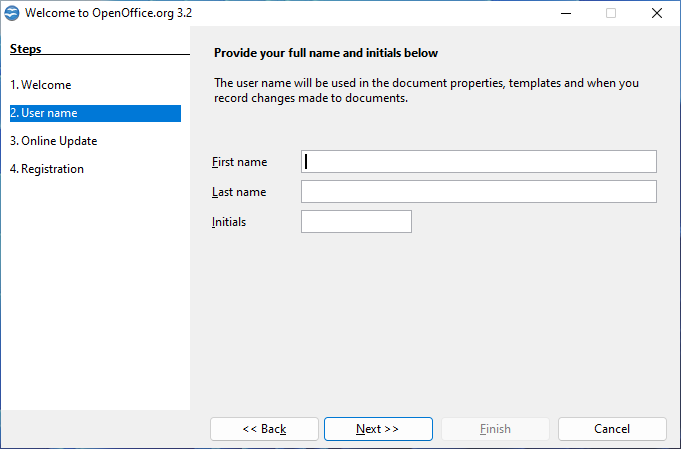The width and height of the screenshot is (681, 449).
Task: Click the 'Steps' heading
Action: (x=26, y=49)
